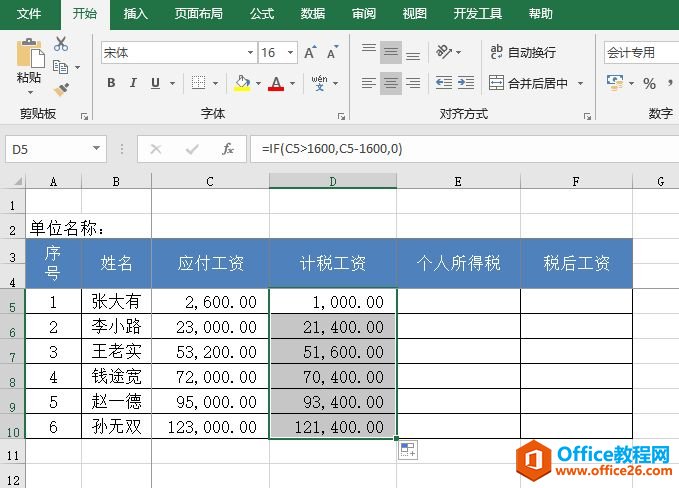Viewport: 679px width, 488px height.
Task: Toggle Bold formatting
Action: pos(110,83)
